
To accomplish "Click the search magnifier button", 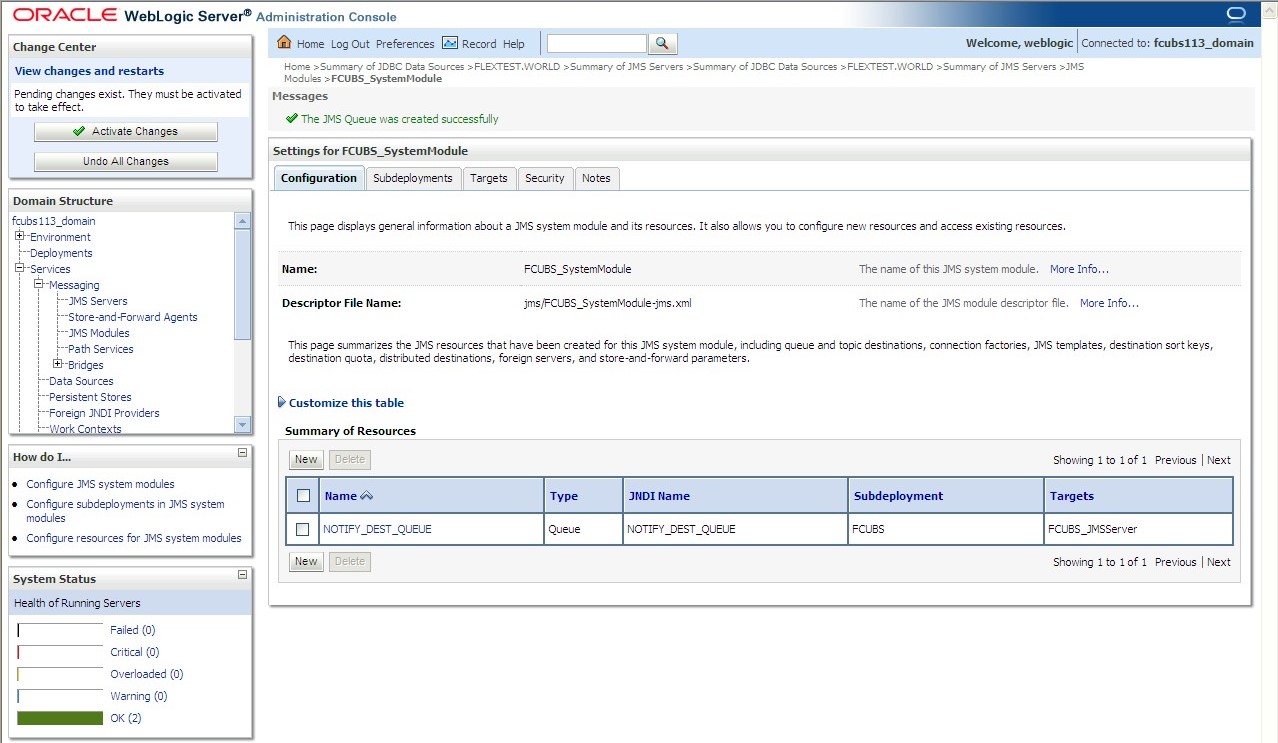I will pyautogui.click(x=663, y=44).
